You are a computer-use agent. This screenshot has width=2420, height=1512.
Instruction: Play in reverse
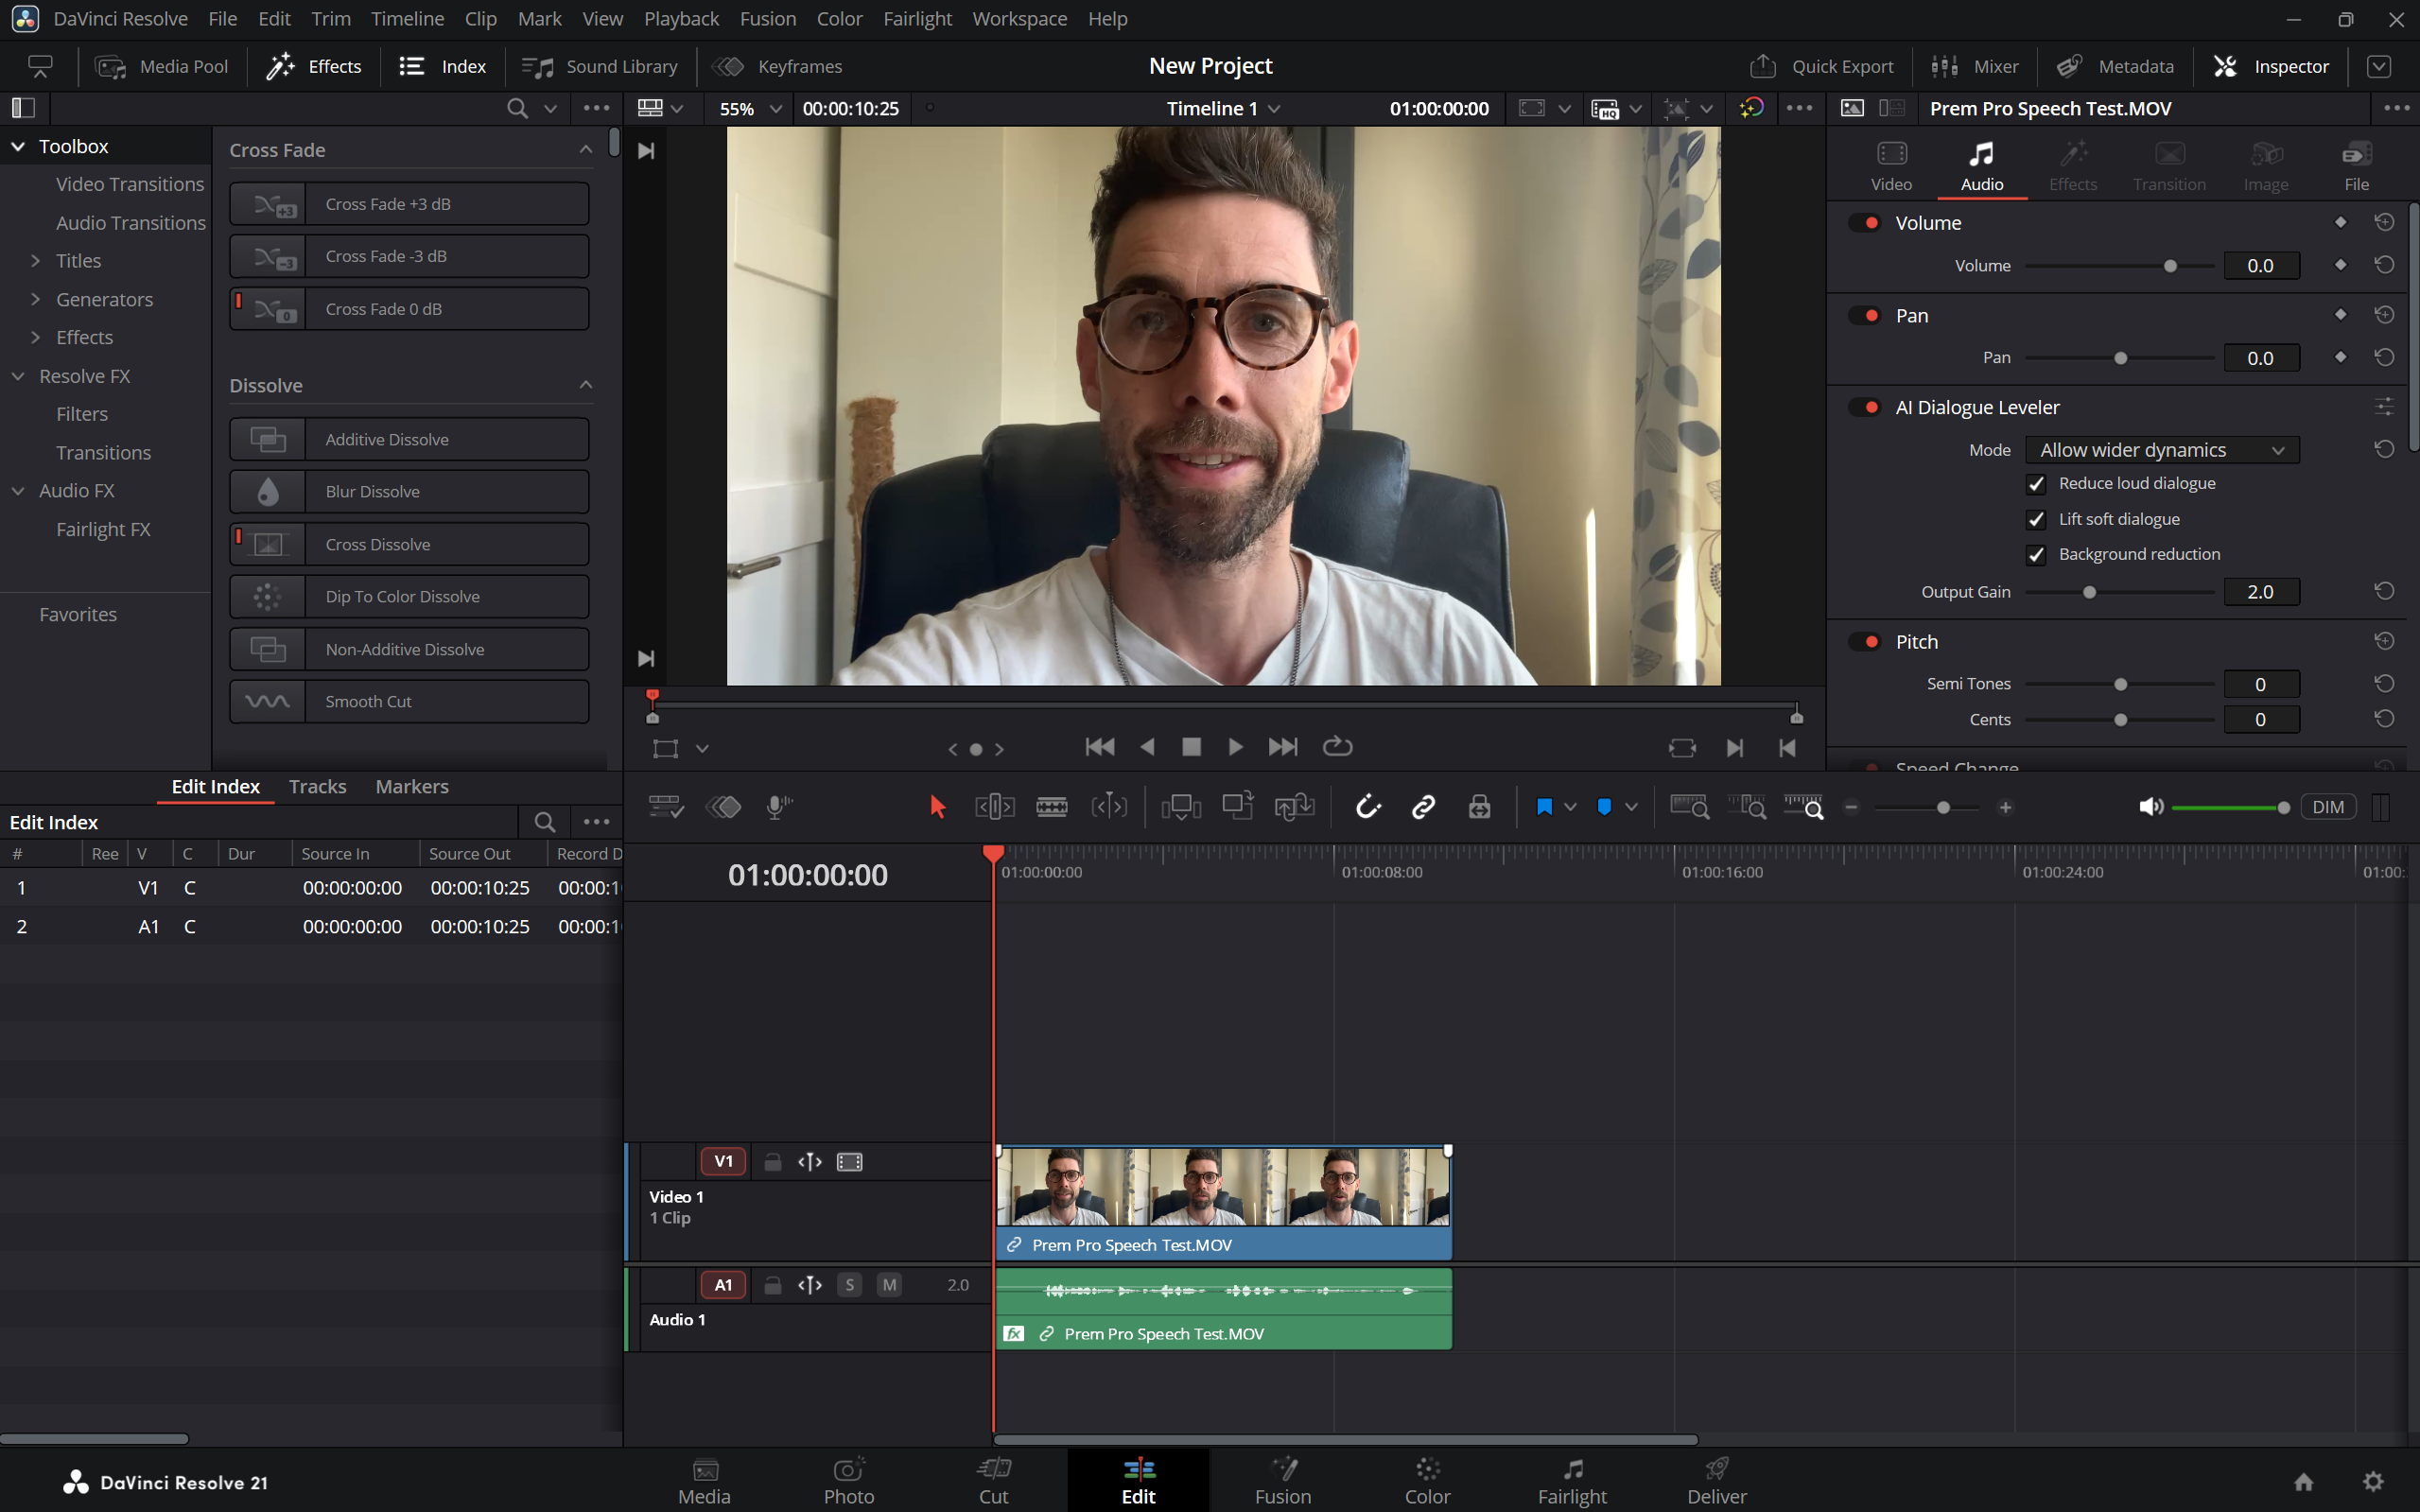pyautogui.click(x=1147, y=747)
